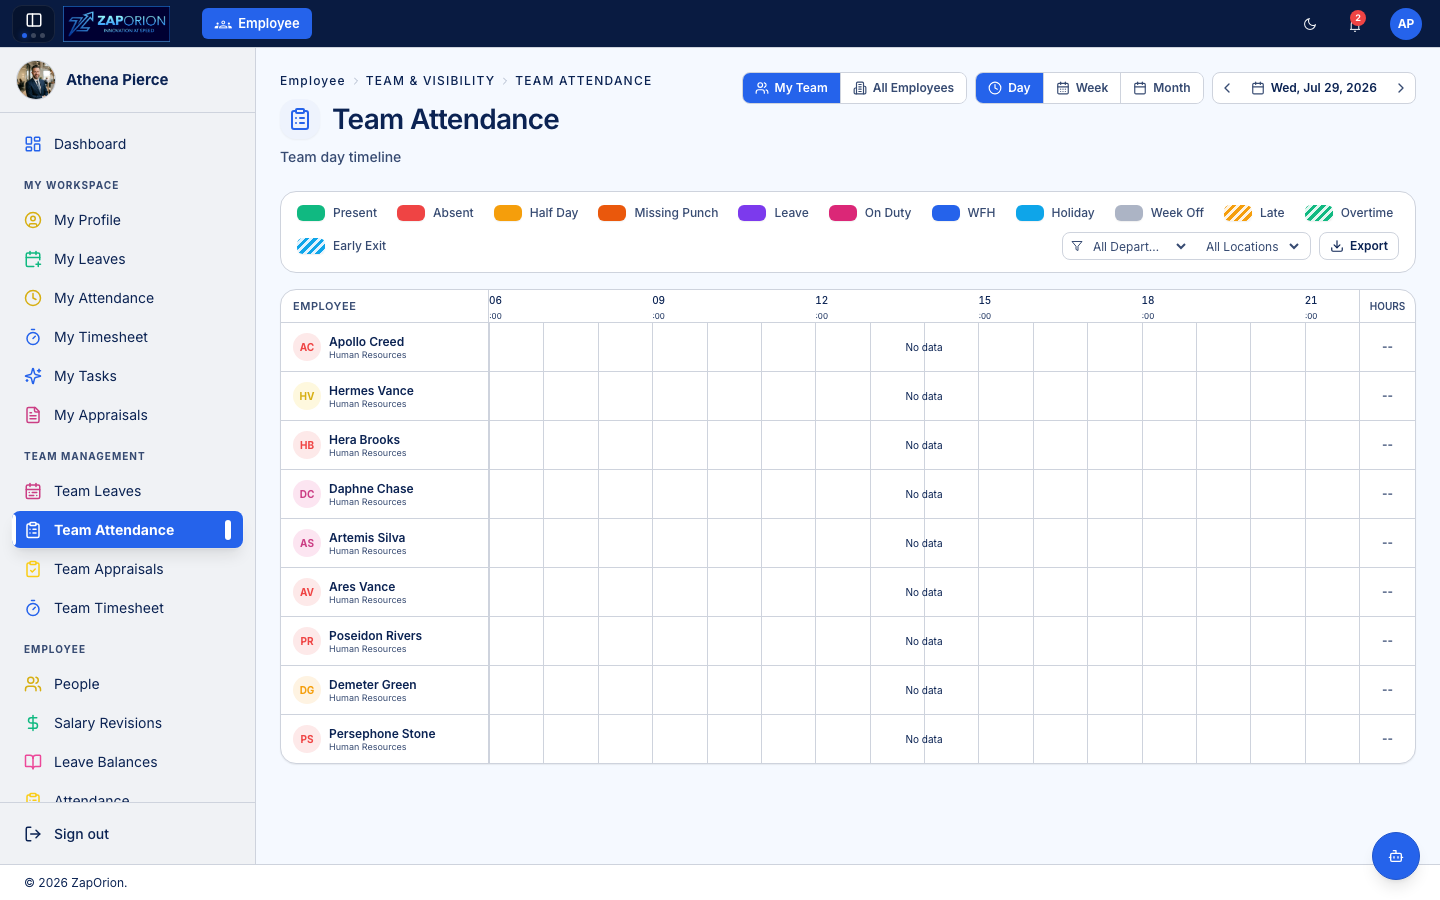This screenshot has height=900, width=1440.
Task: Open the AP user avatar menu
Action: click(x=1406, y=24)
